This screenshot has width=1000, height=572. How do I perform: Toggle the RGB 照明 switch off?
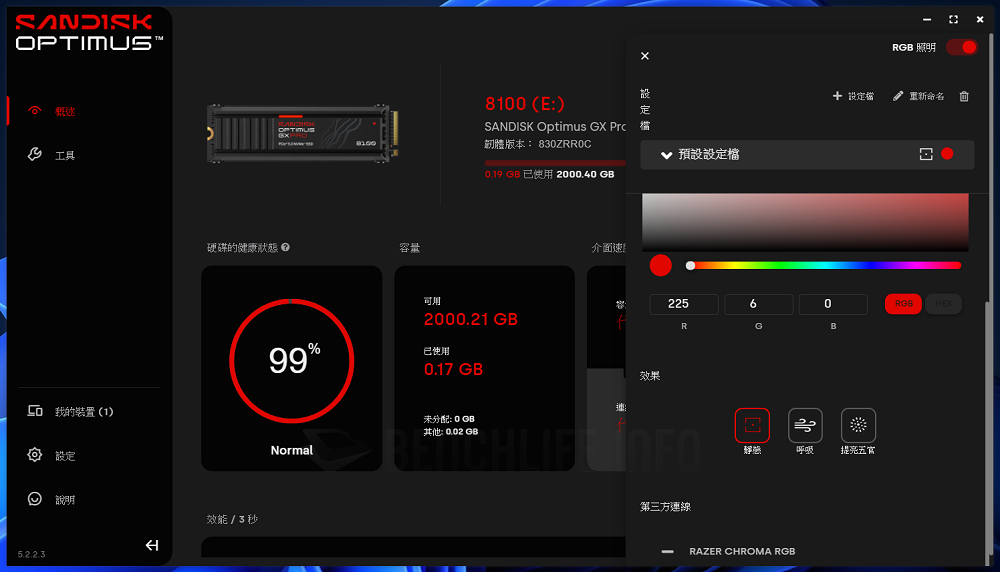pos(962,47)
